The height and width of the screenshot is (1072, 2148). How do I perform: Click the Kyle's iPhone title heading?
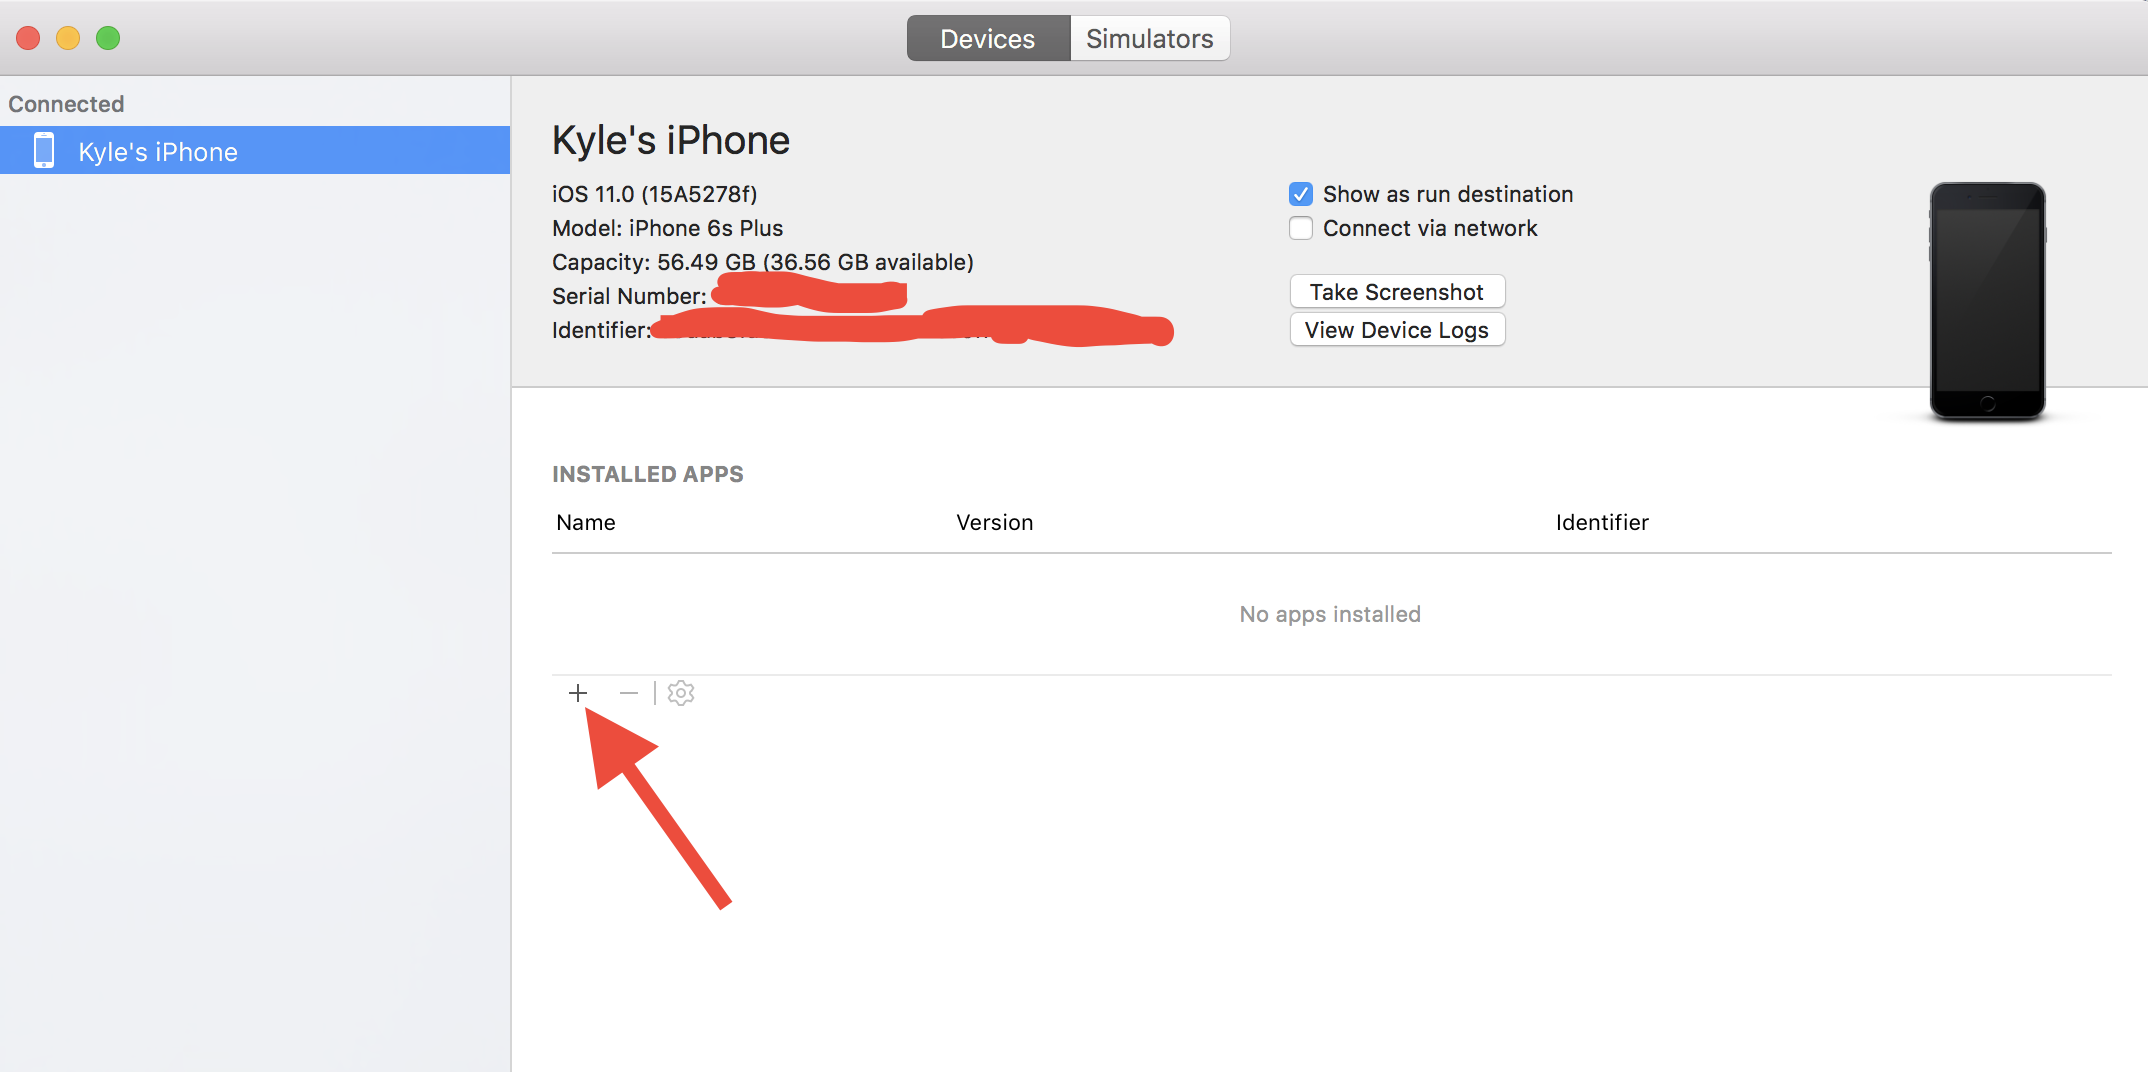click(671, 140)
